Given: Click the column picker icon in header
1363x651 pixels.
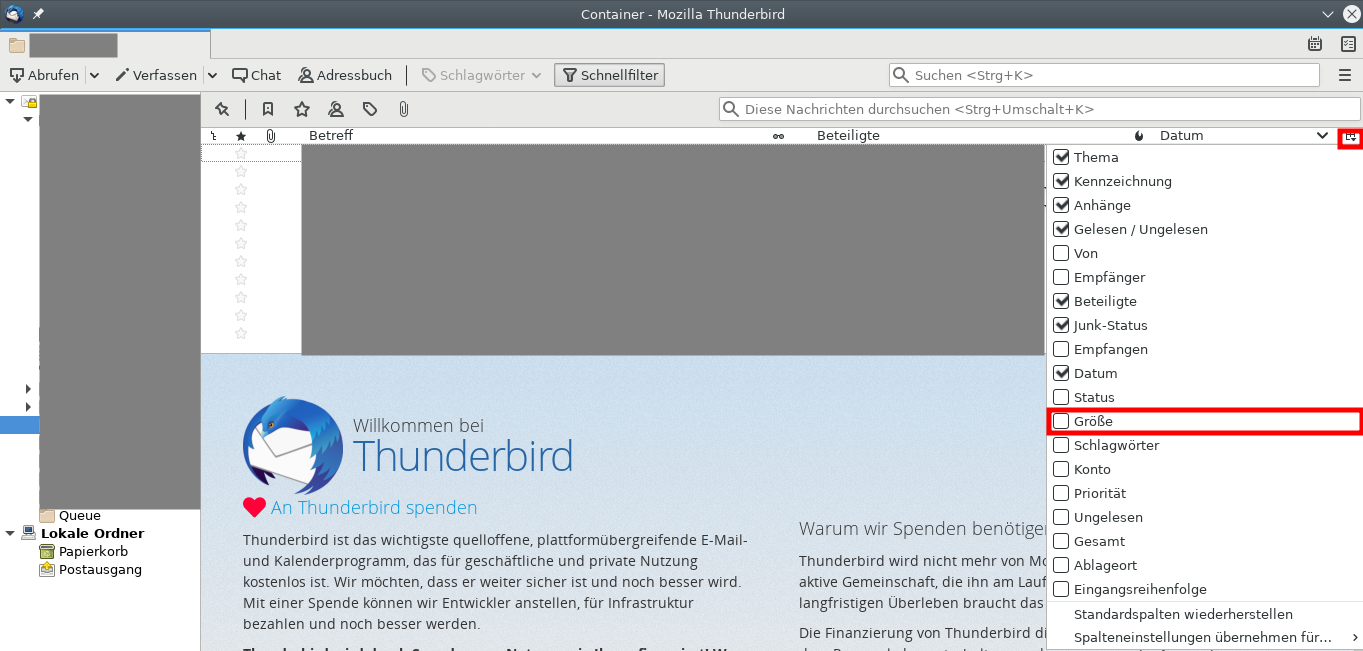Looking at the screenshot, I should coord(1350,137).
